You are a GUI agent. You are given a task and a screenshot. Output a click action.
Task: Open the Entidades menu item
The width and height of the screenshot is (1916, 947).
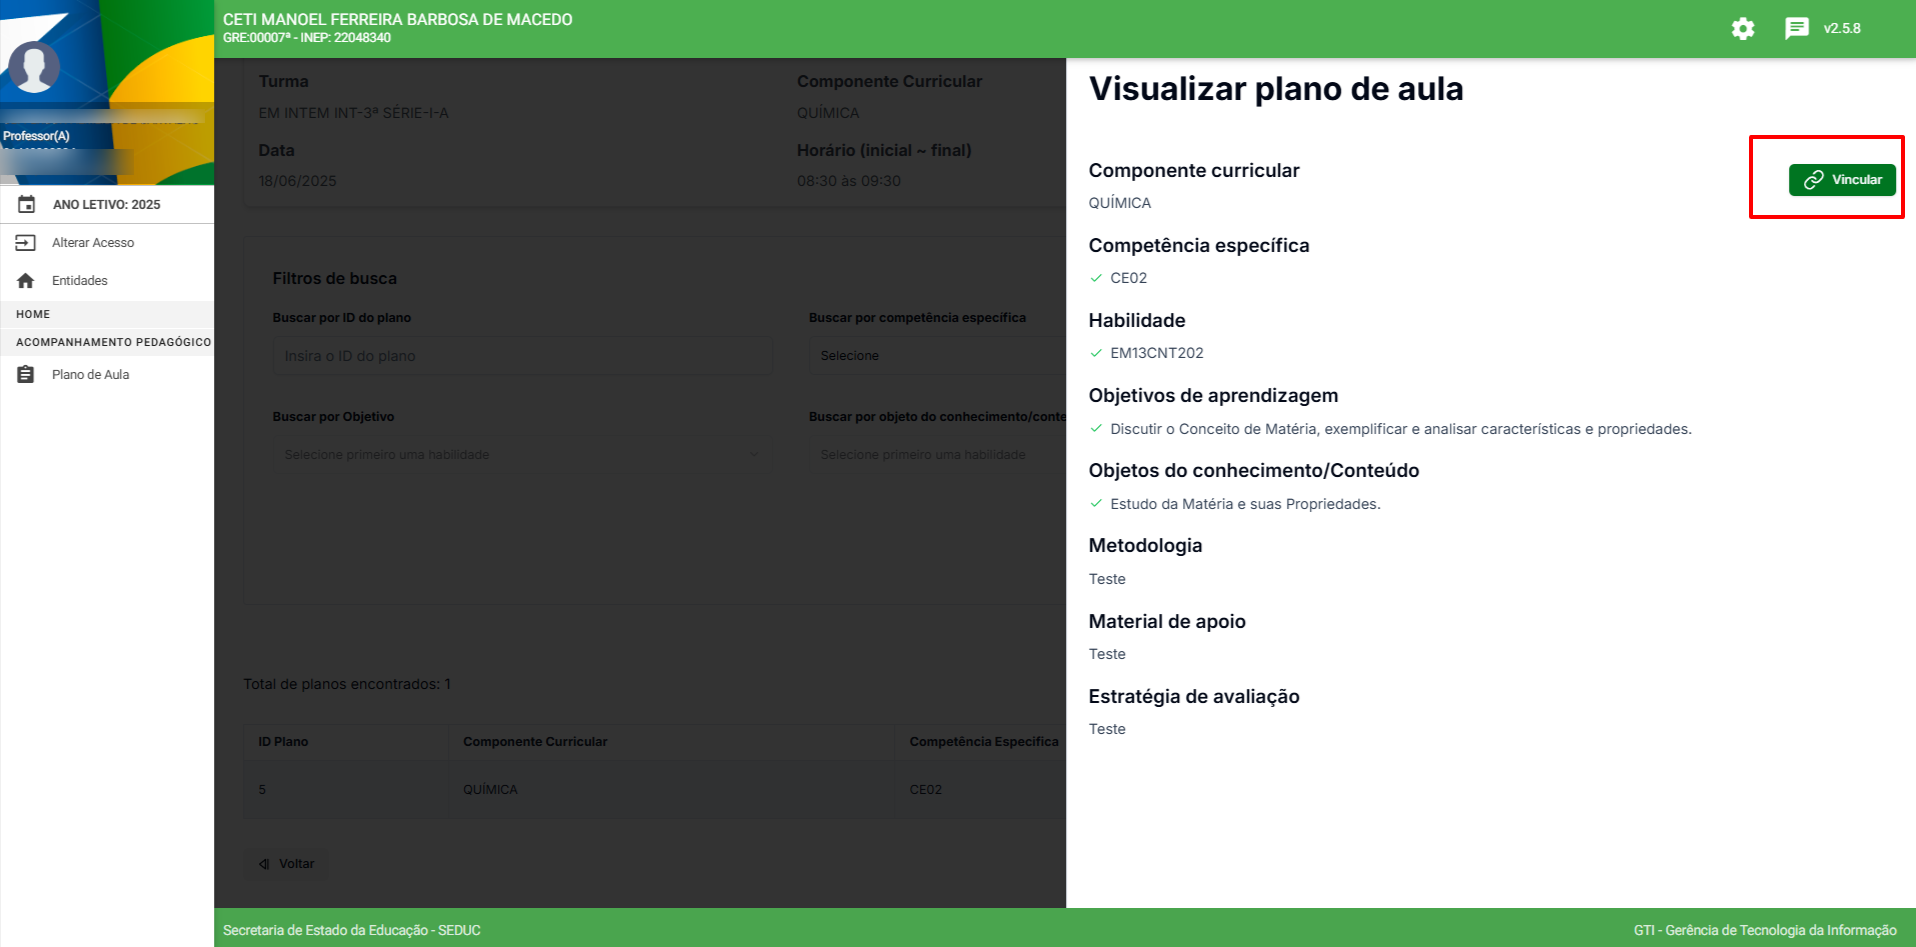80,281
